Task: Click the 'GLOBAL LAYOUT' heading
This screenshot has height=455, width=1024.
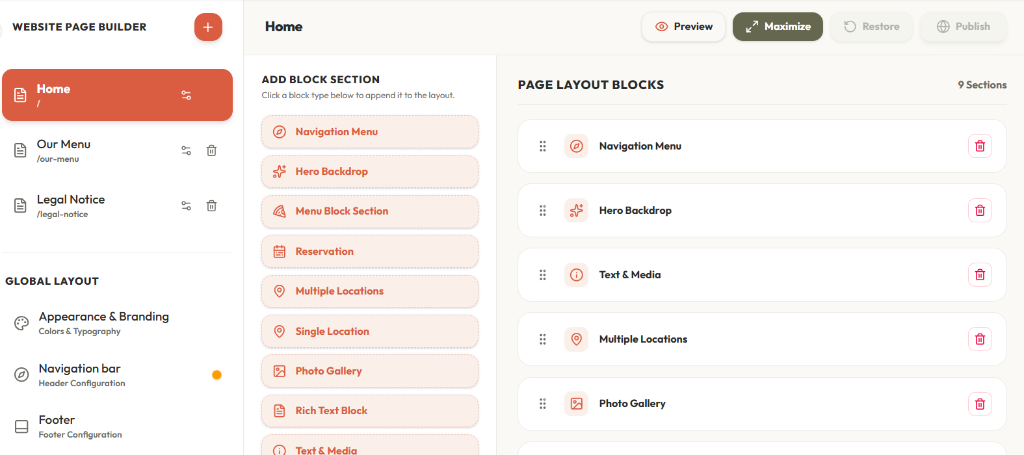Action: [x=52, y=281]
